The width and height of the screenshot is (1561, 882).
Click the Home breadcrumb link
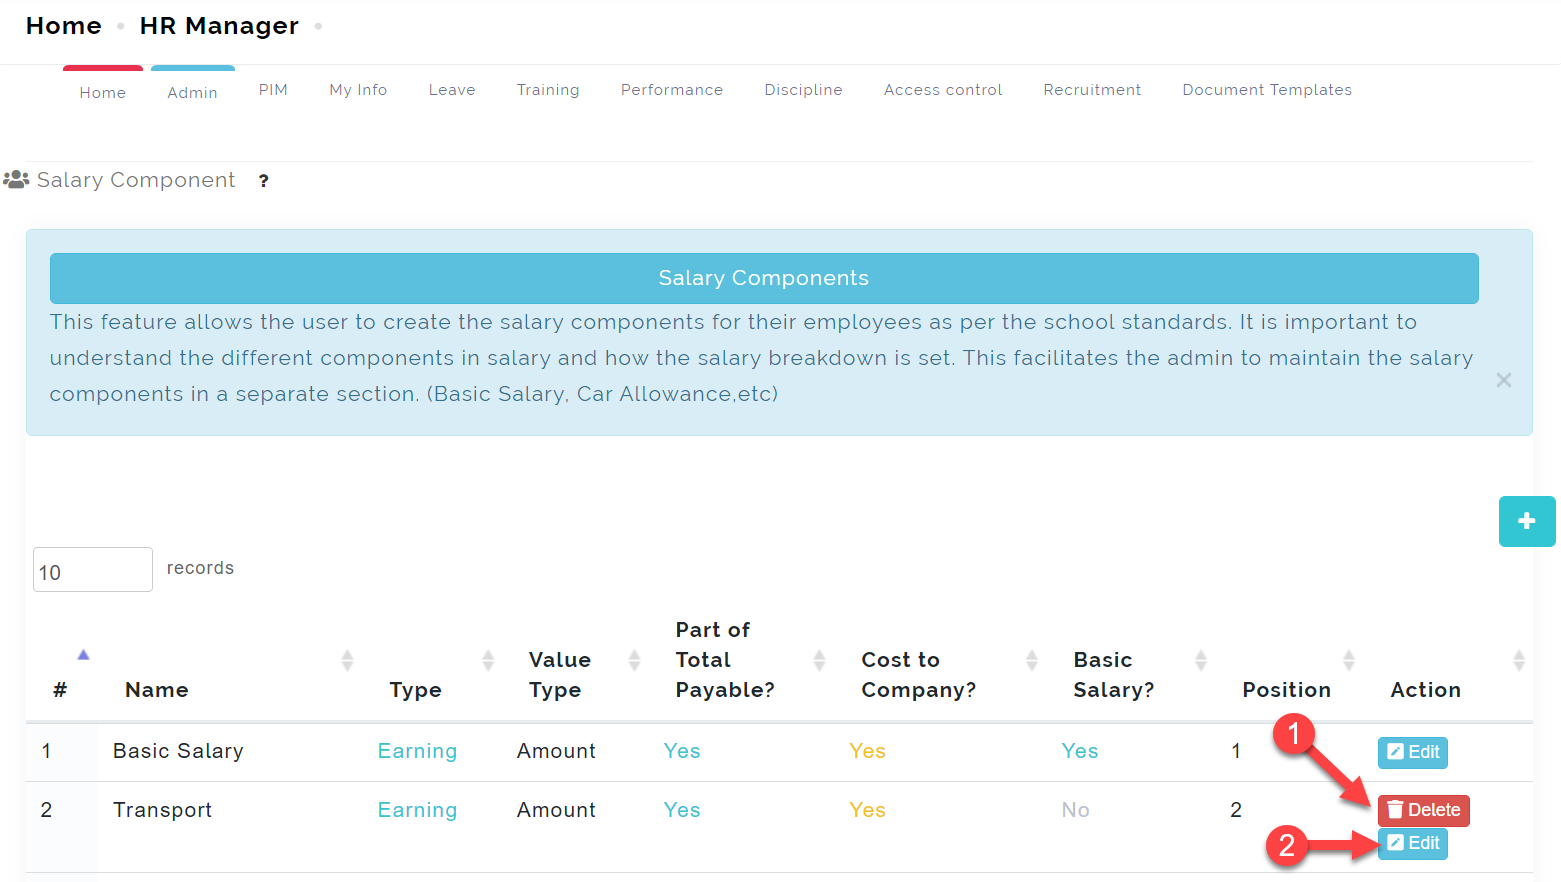64,26
